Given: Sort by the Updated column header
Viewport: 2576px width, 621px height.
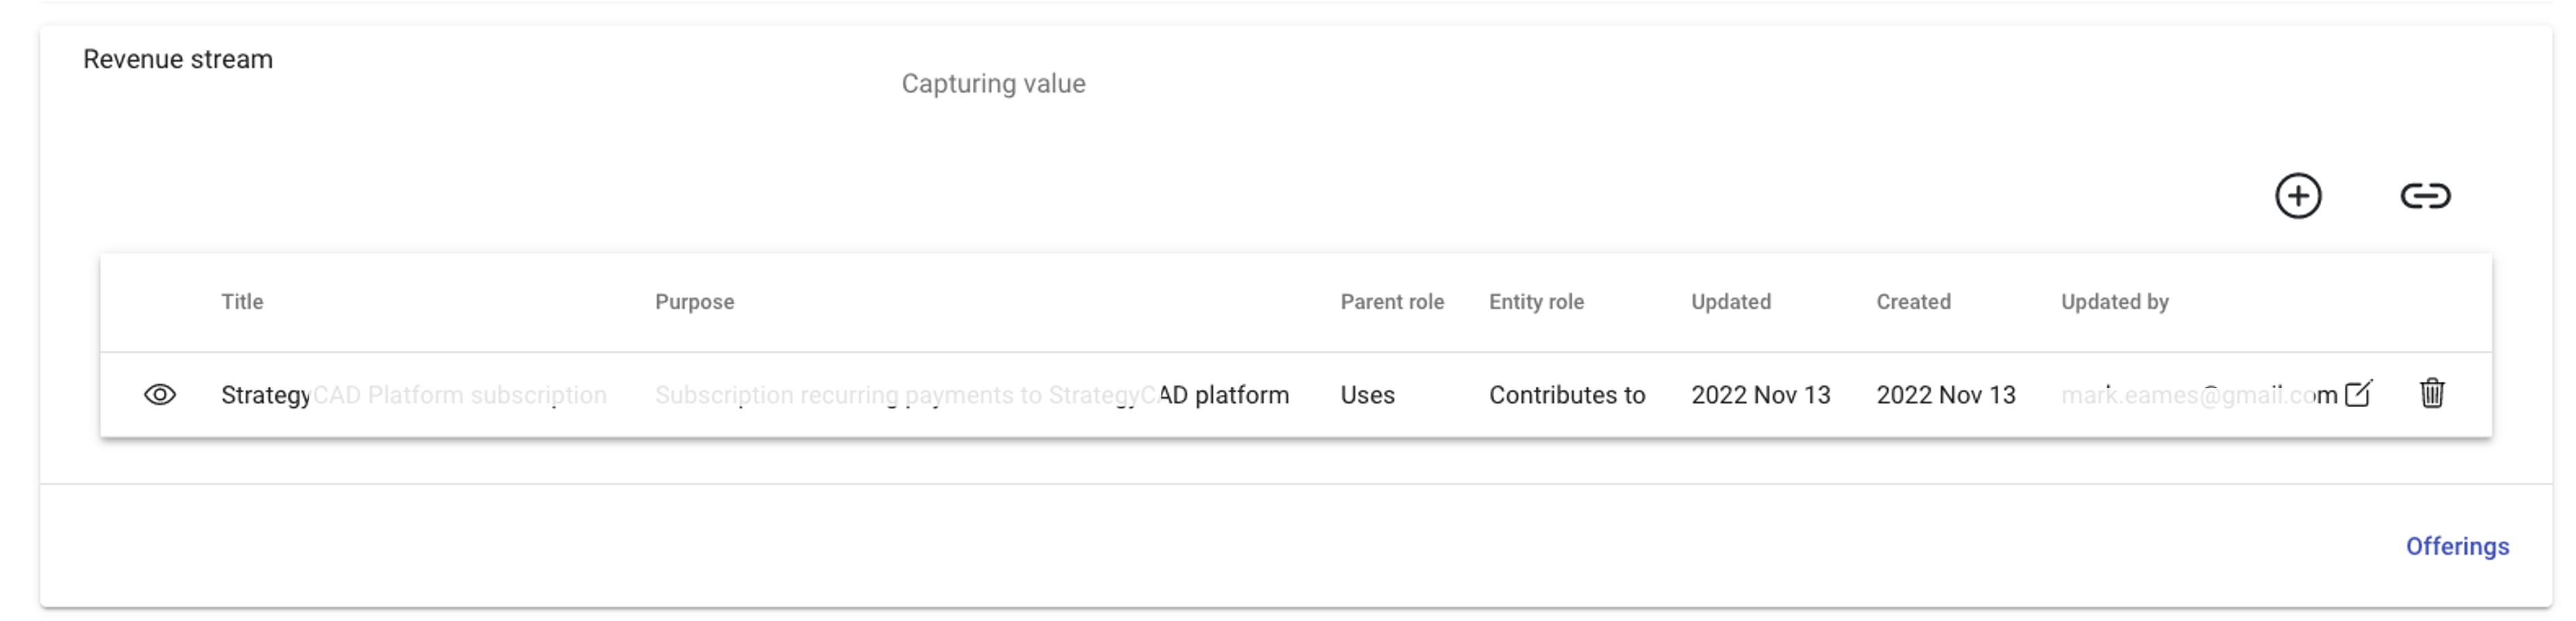Looking at the screenshot, I should pyautogui.click(x=1730, y=302).
